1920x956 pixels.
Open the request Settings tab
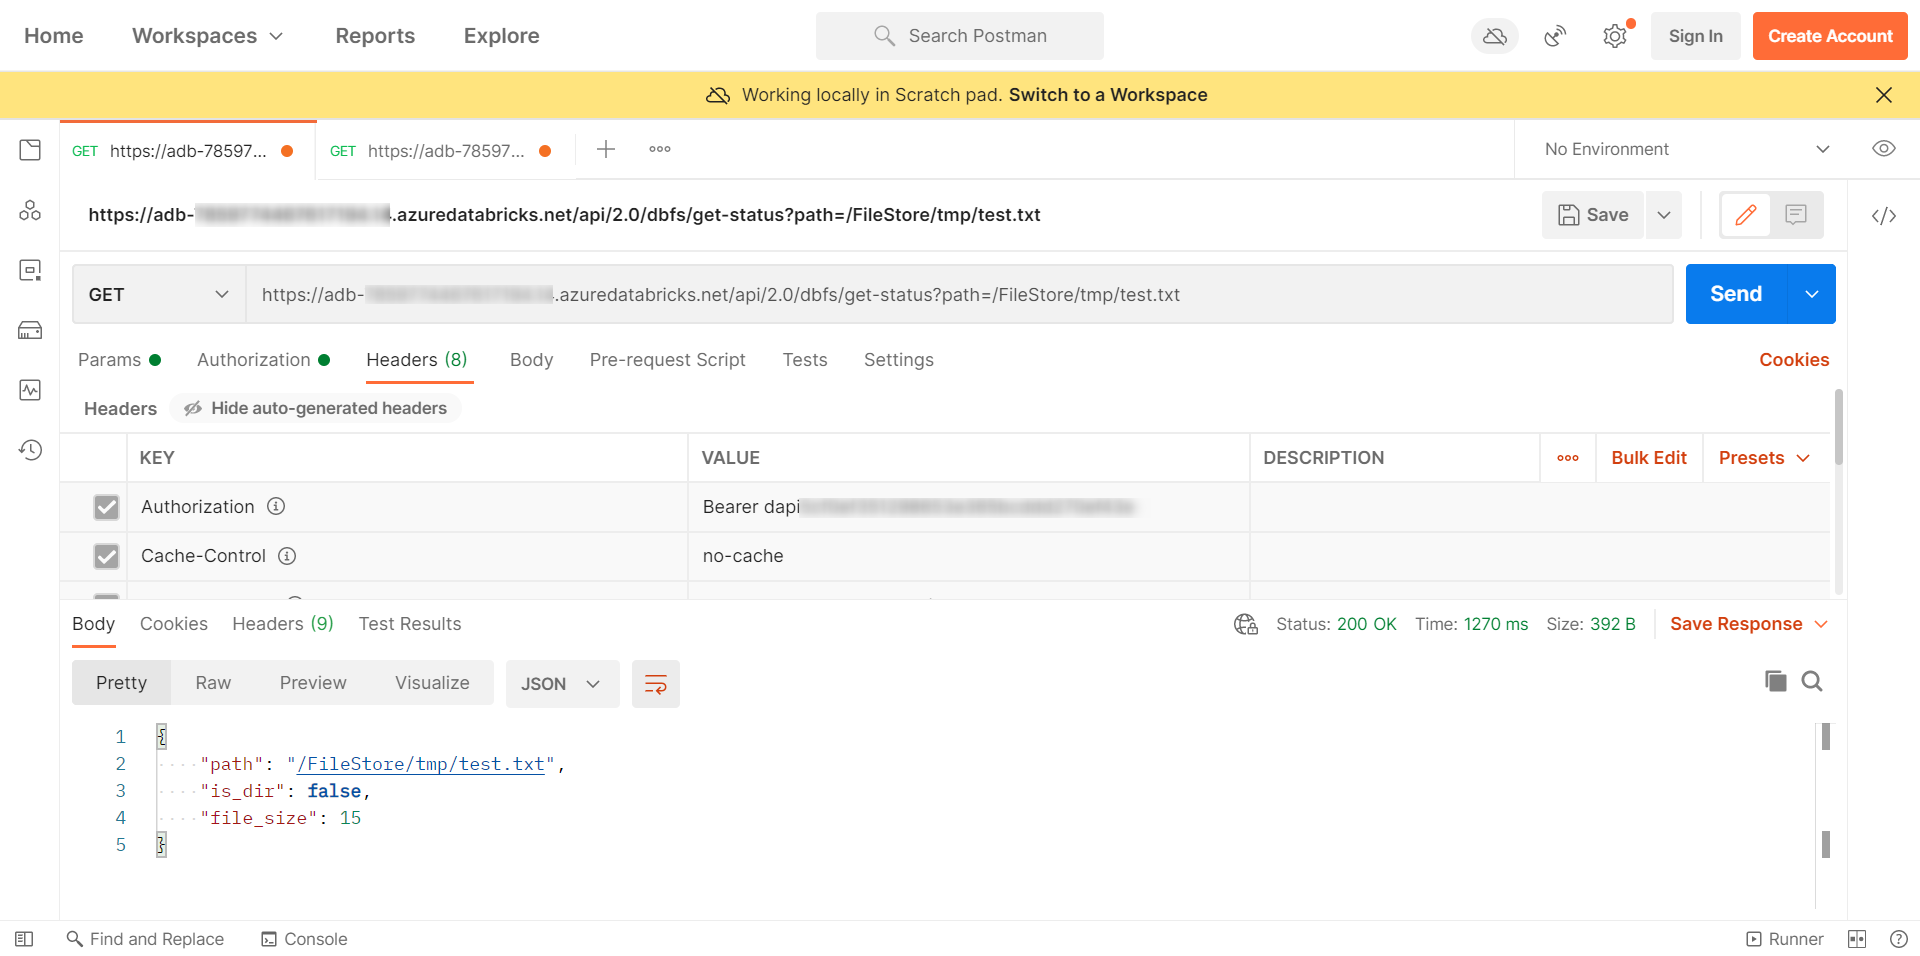click(x=899, y=360)
